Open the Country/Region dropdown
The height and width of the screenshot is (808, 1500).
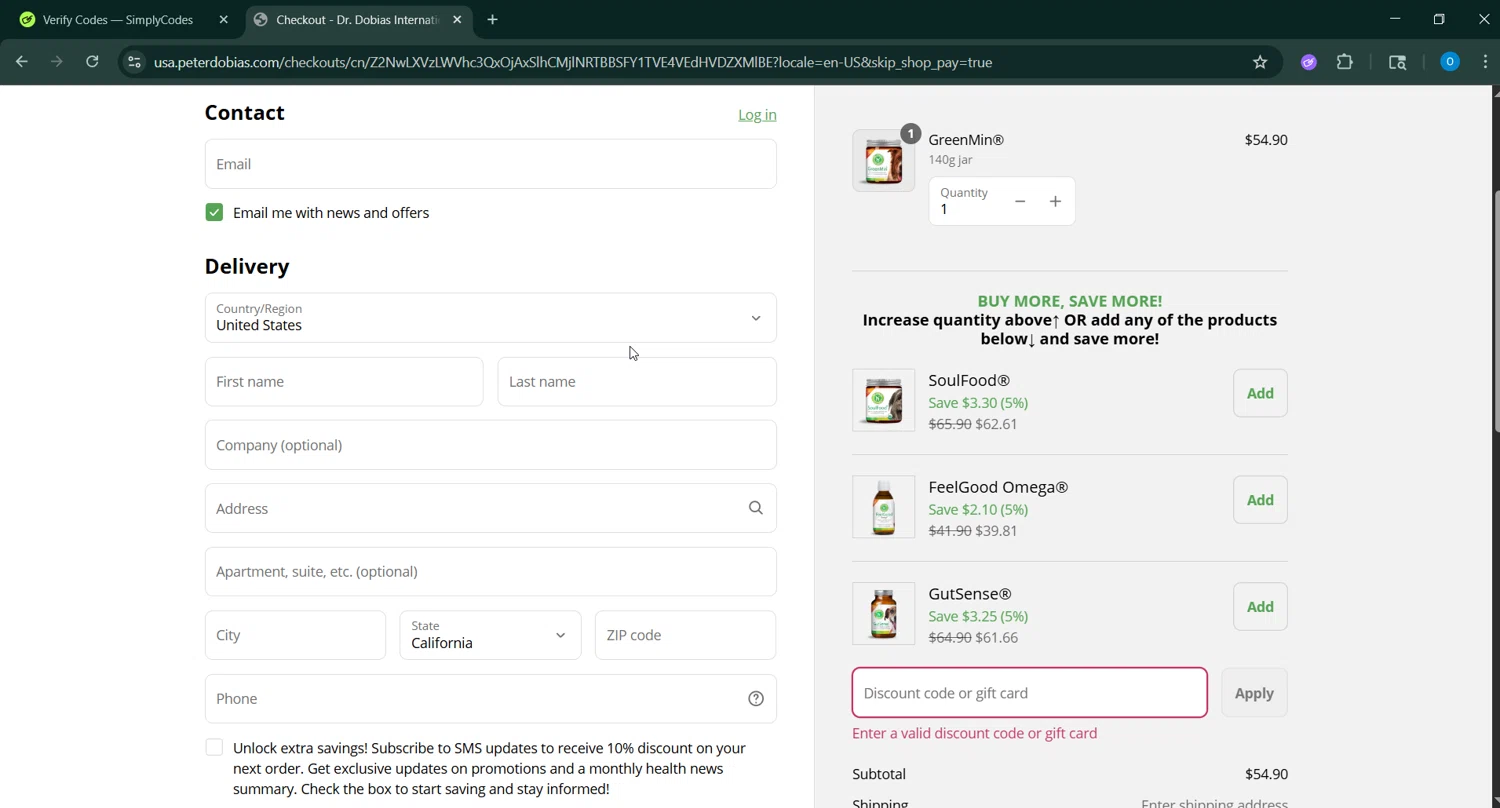[x=490, y=318]
